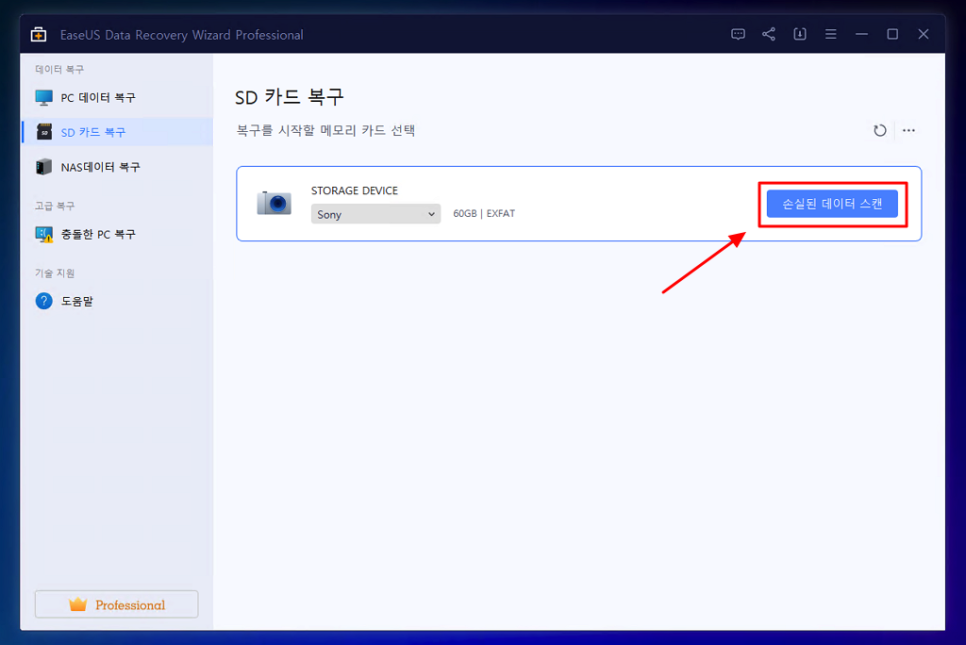Click the 데이터 복구 sidebar section header
Viewport: 966px width, 645px height.
[x=59, y=69]
